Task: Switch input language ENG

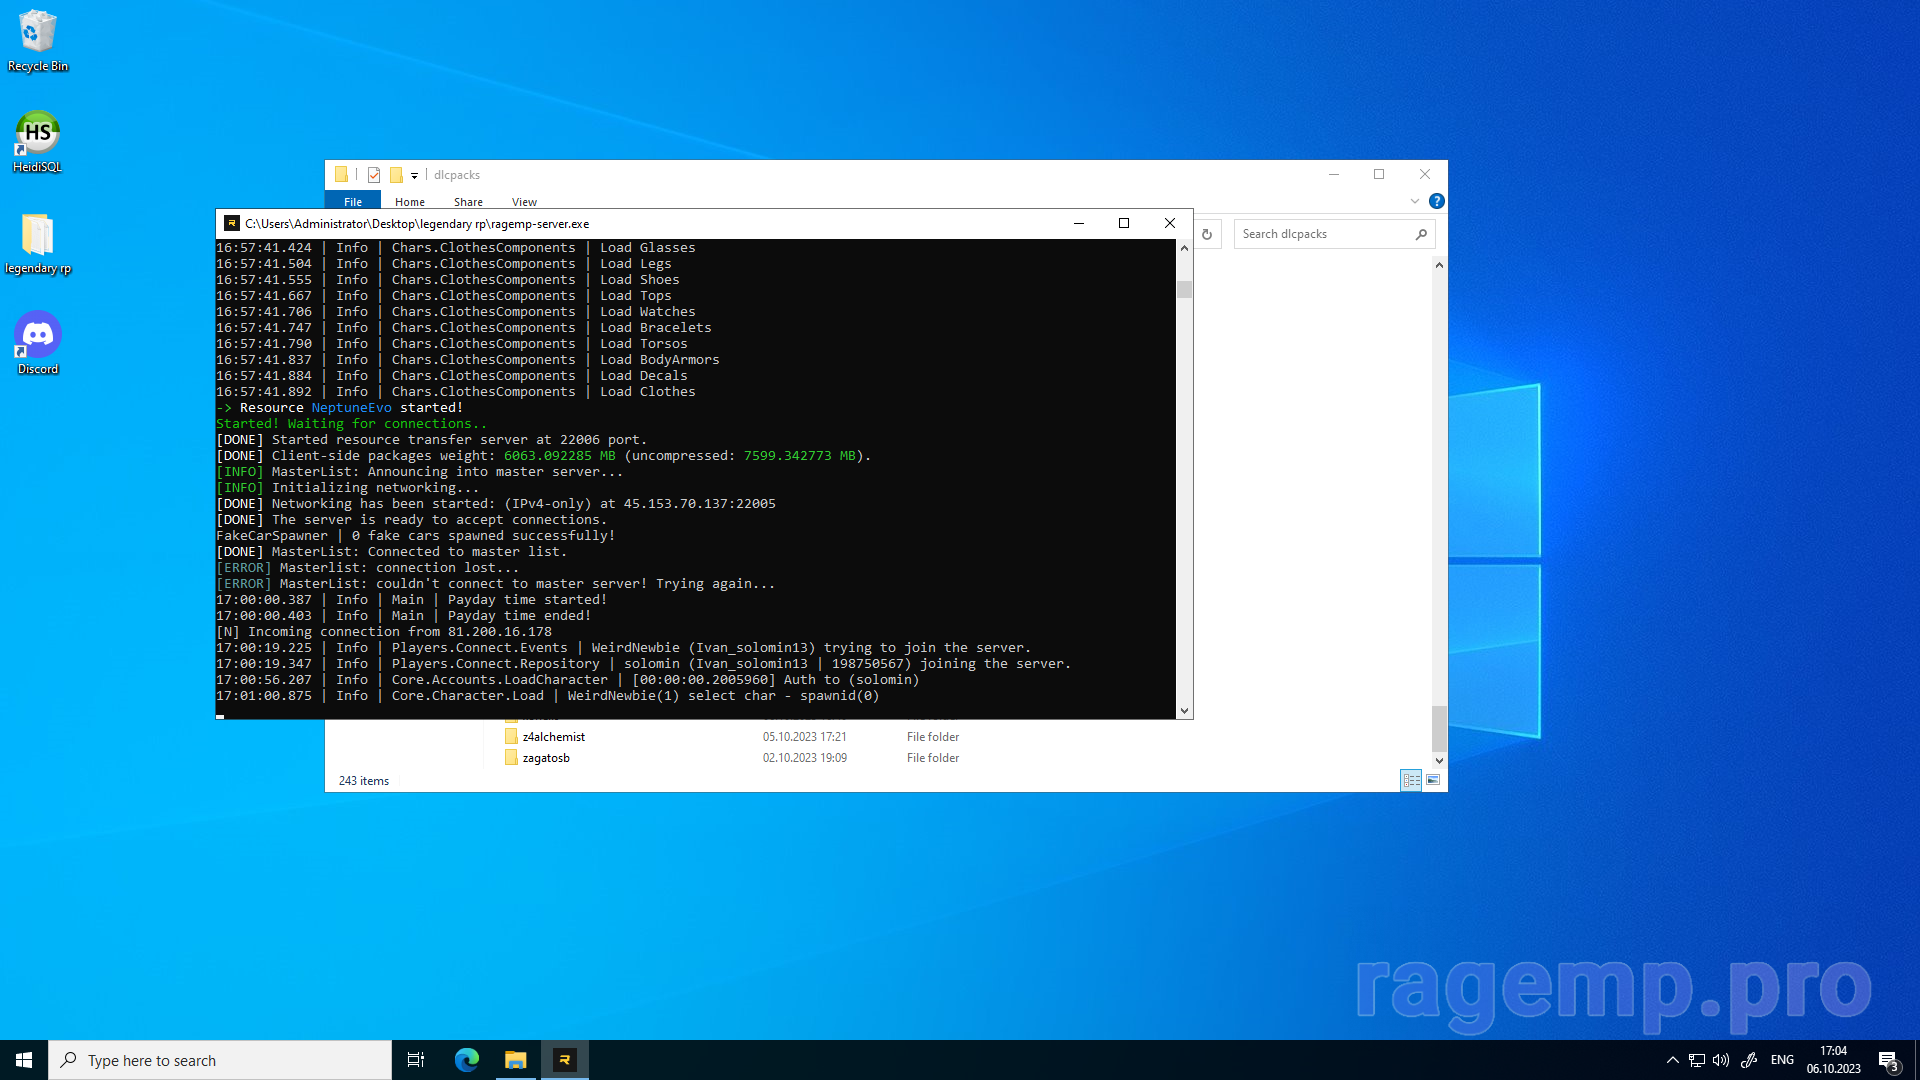Action: pos(1782,1060)
